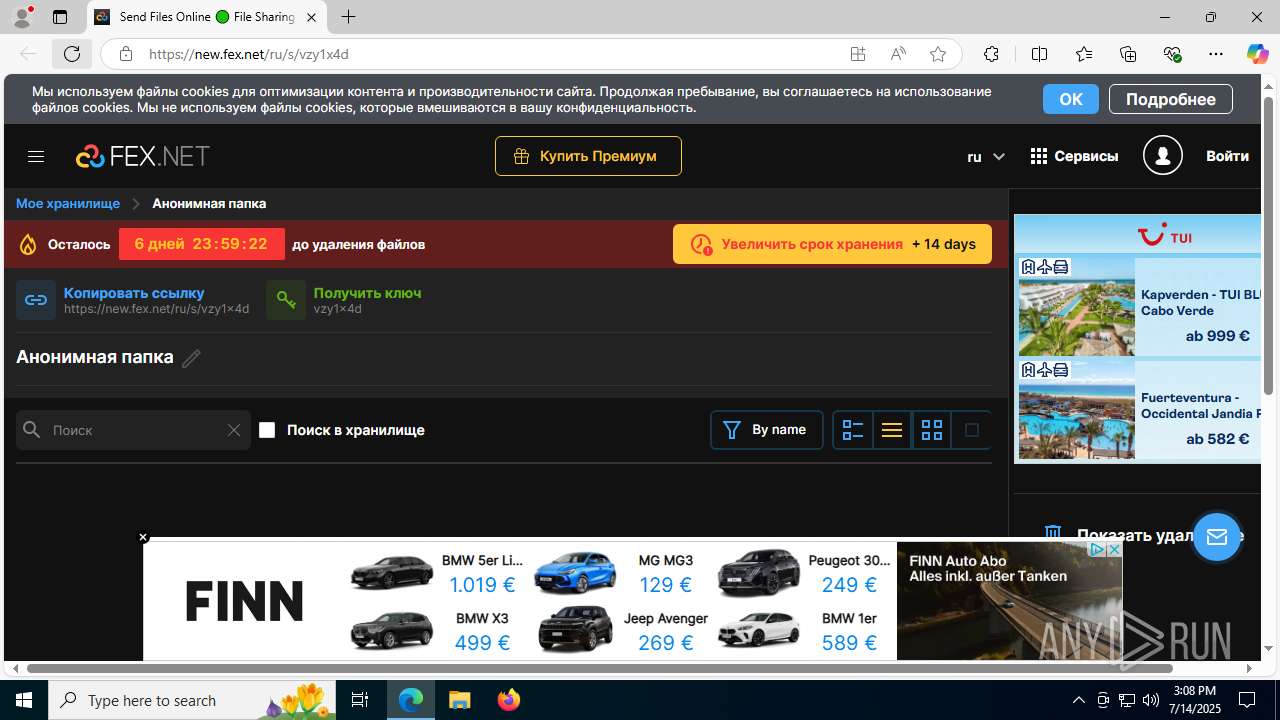Open the Kapverden TUI ad thumbnail
This screenshot has width=1280, height=720.
click(1077, 306)
